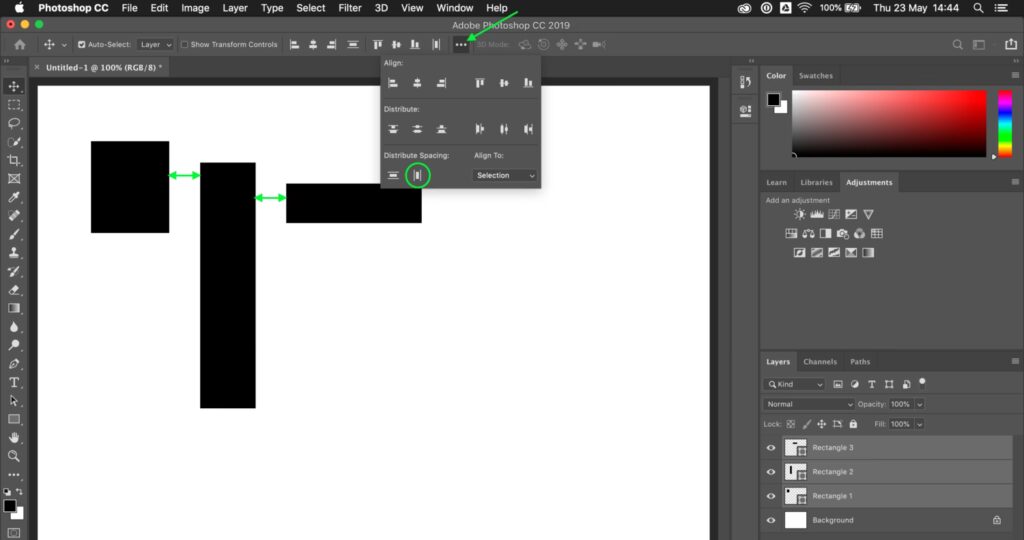Open the Normal blend mode dropdown
The width and height of the screenshot is (1024, 540).
tap(809, 404)
